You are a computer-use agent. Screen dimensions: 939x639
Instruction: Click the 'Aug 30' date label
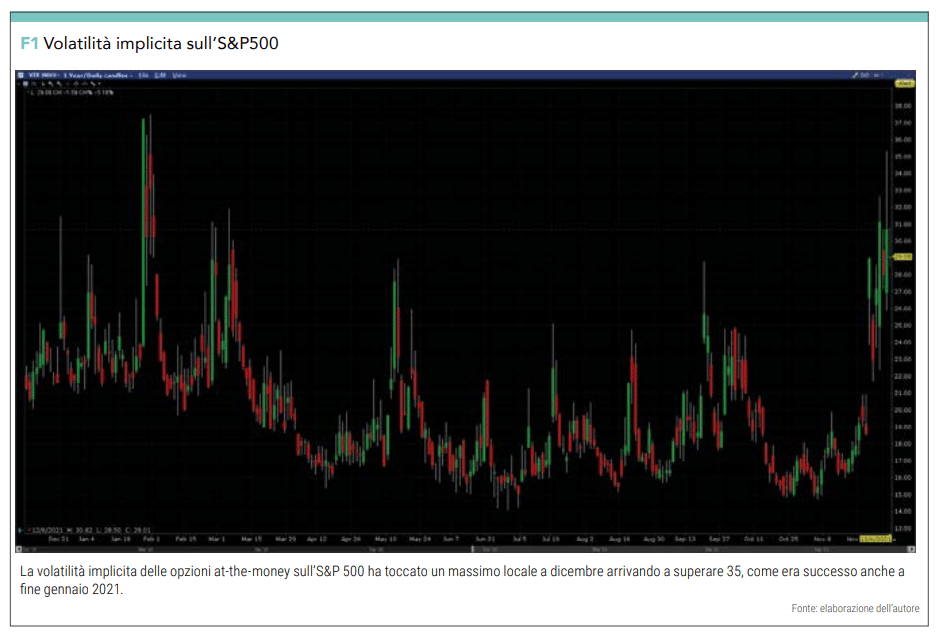point(654,539)
